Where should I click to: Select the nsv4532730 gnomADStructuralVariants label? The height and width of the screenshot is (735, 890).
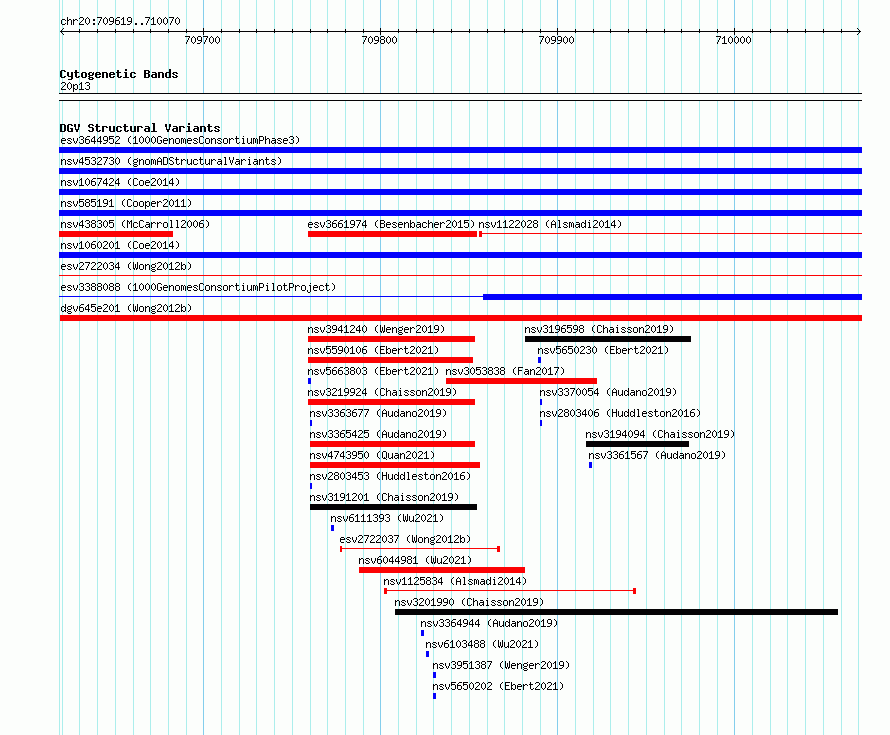pos(171,161)
